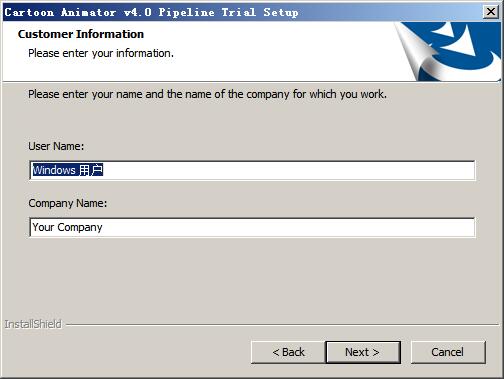The image size is (504, 379).
Task: Click the blank gray area below Company Name
Action: click(x=252, y=278)
